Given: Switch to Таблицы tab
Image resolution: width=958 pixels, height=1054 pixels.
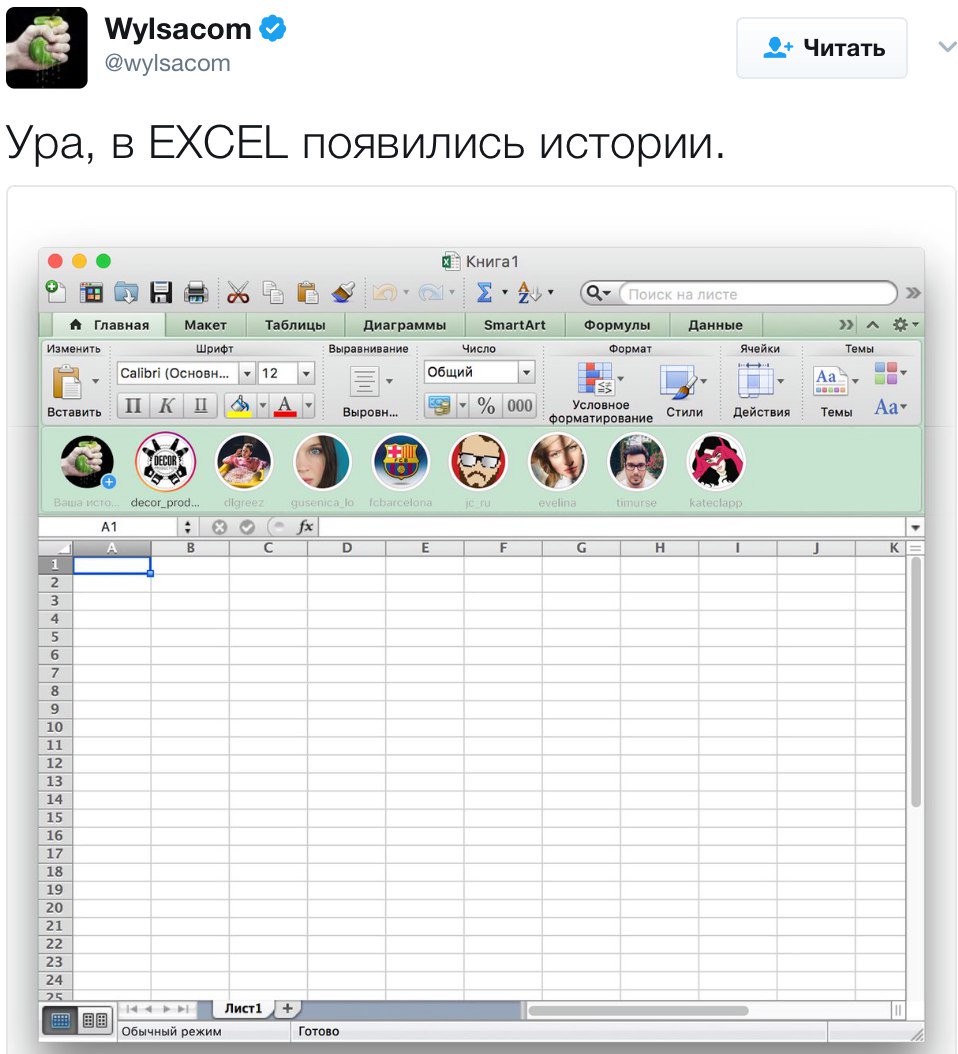Looking at the screenshot, I should tap(294, 325).
